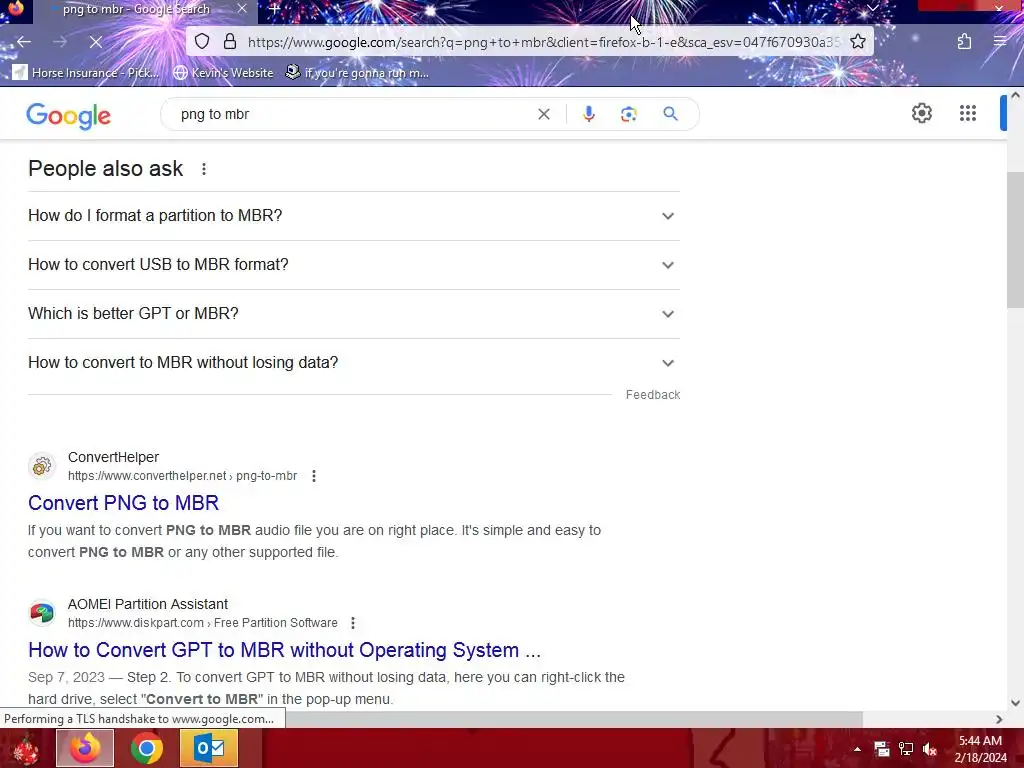Open Firefox application hamburger menu
The width and height of the screenshot is (1024, 768).
click(x=1000, y=42)
